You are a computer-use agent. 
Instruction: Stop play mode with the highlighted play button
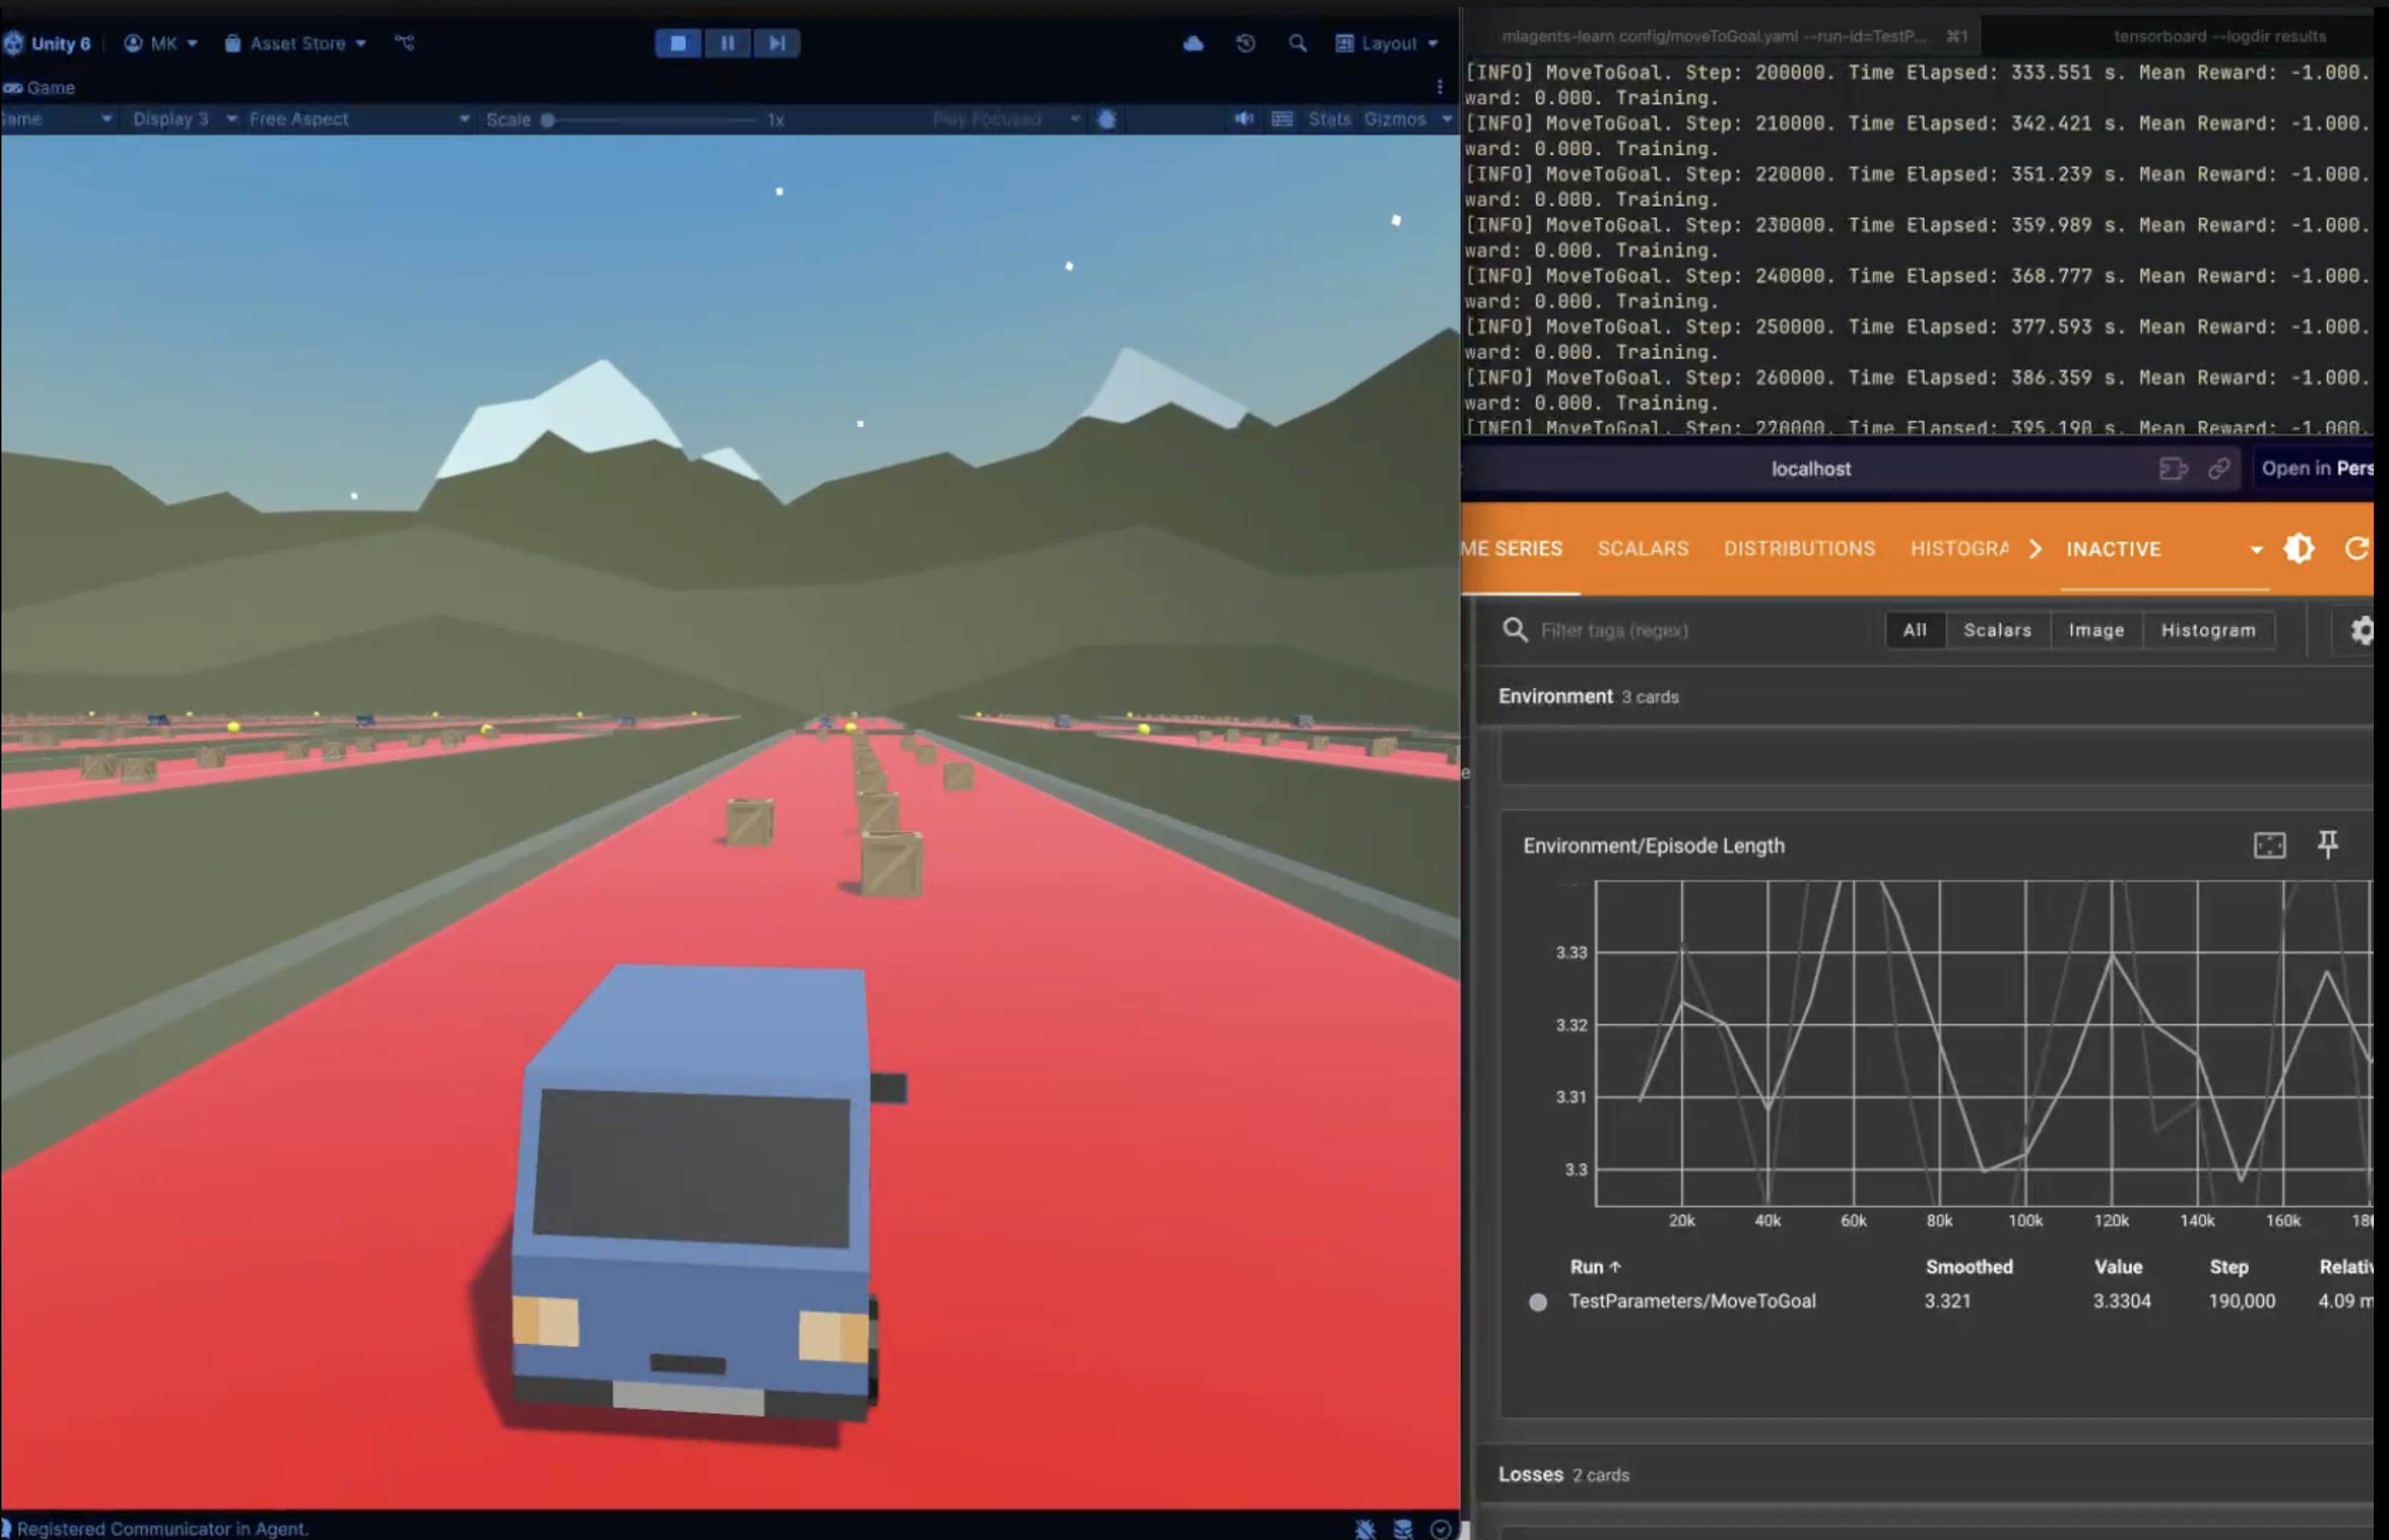tap(678, 43)
